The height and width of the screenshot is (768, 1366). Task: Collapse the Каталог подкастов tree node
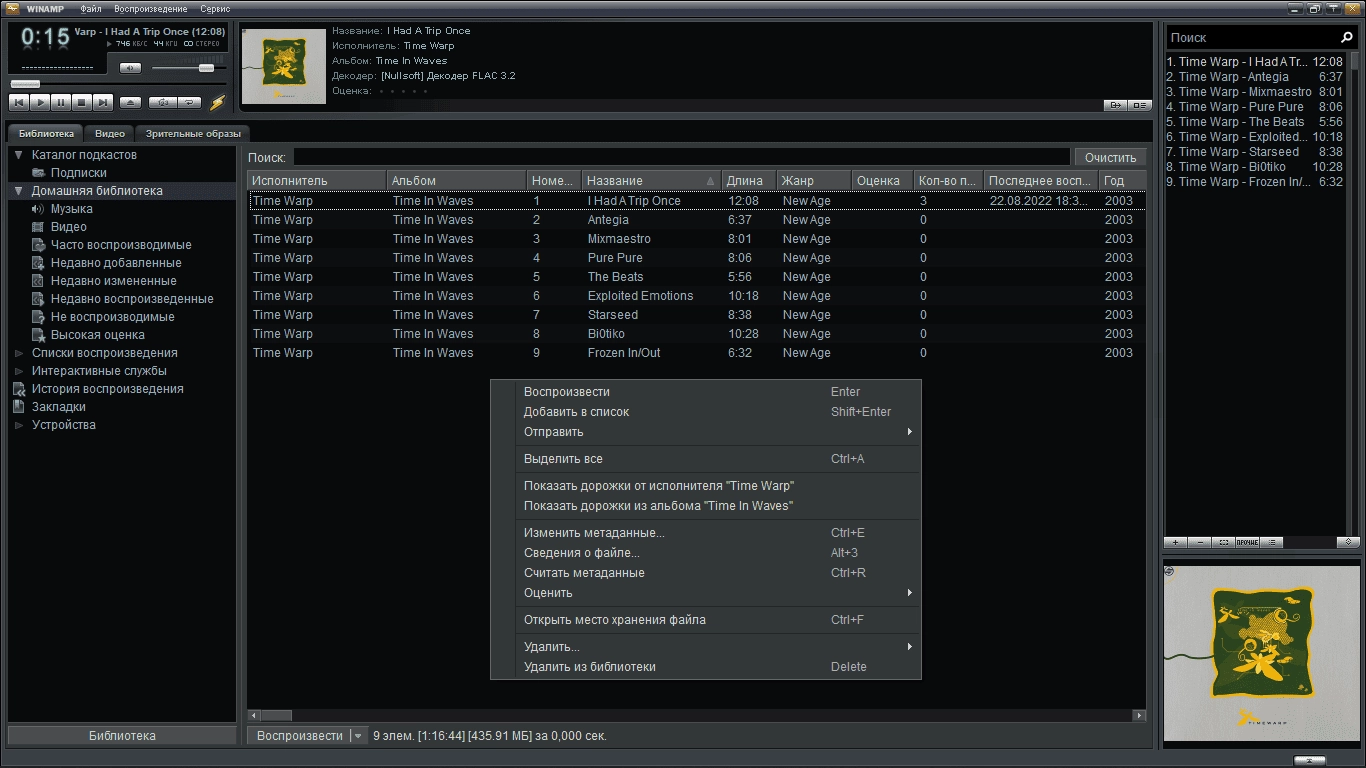click(18, 155)
